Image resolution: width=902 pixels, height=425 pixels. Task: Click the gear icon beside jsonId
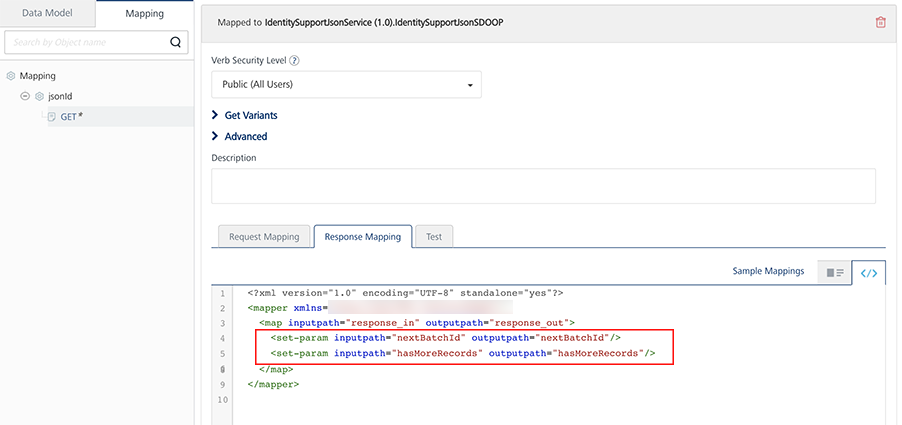[x=40, y=97]
